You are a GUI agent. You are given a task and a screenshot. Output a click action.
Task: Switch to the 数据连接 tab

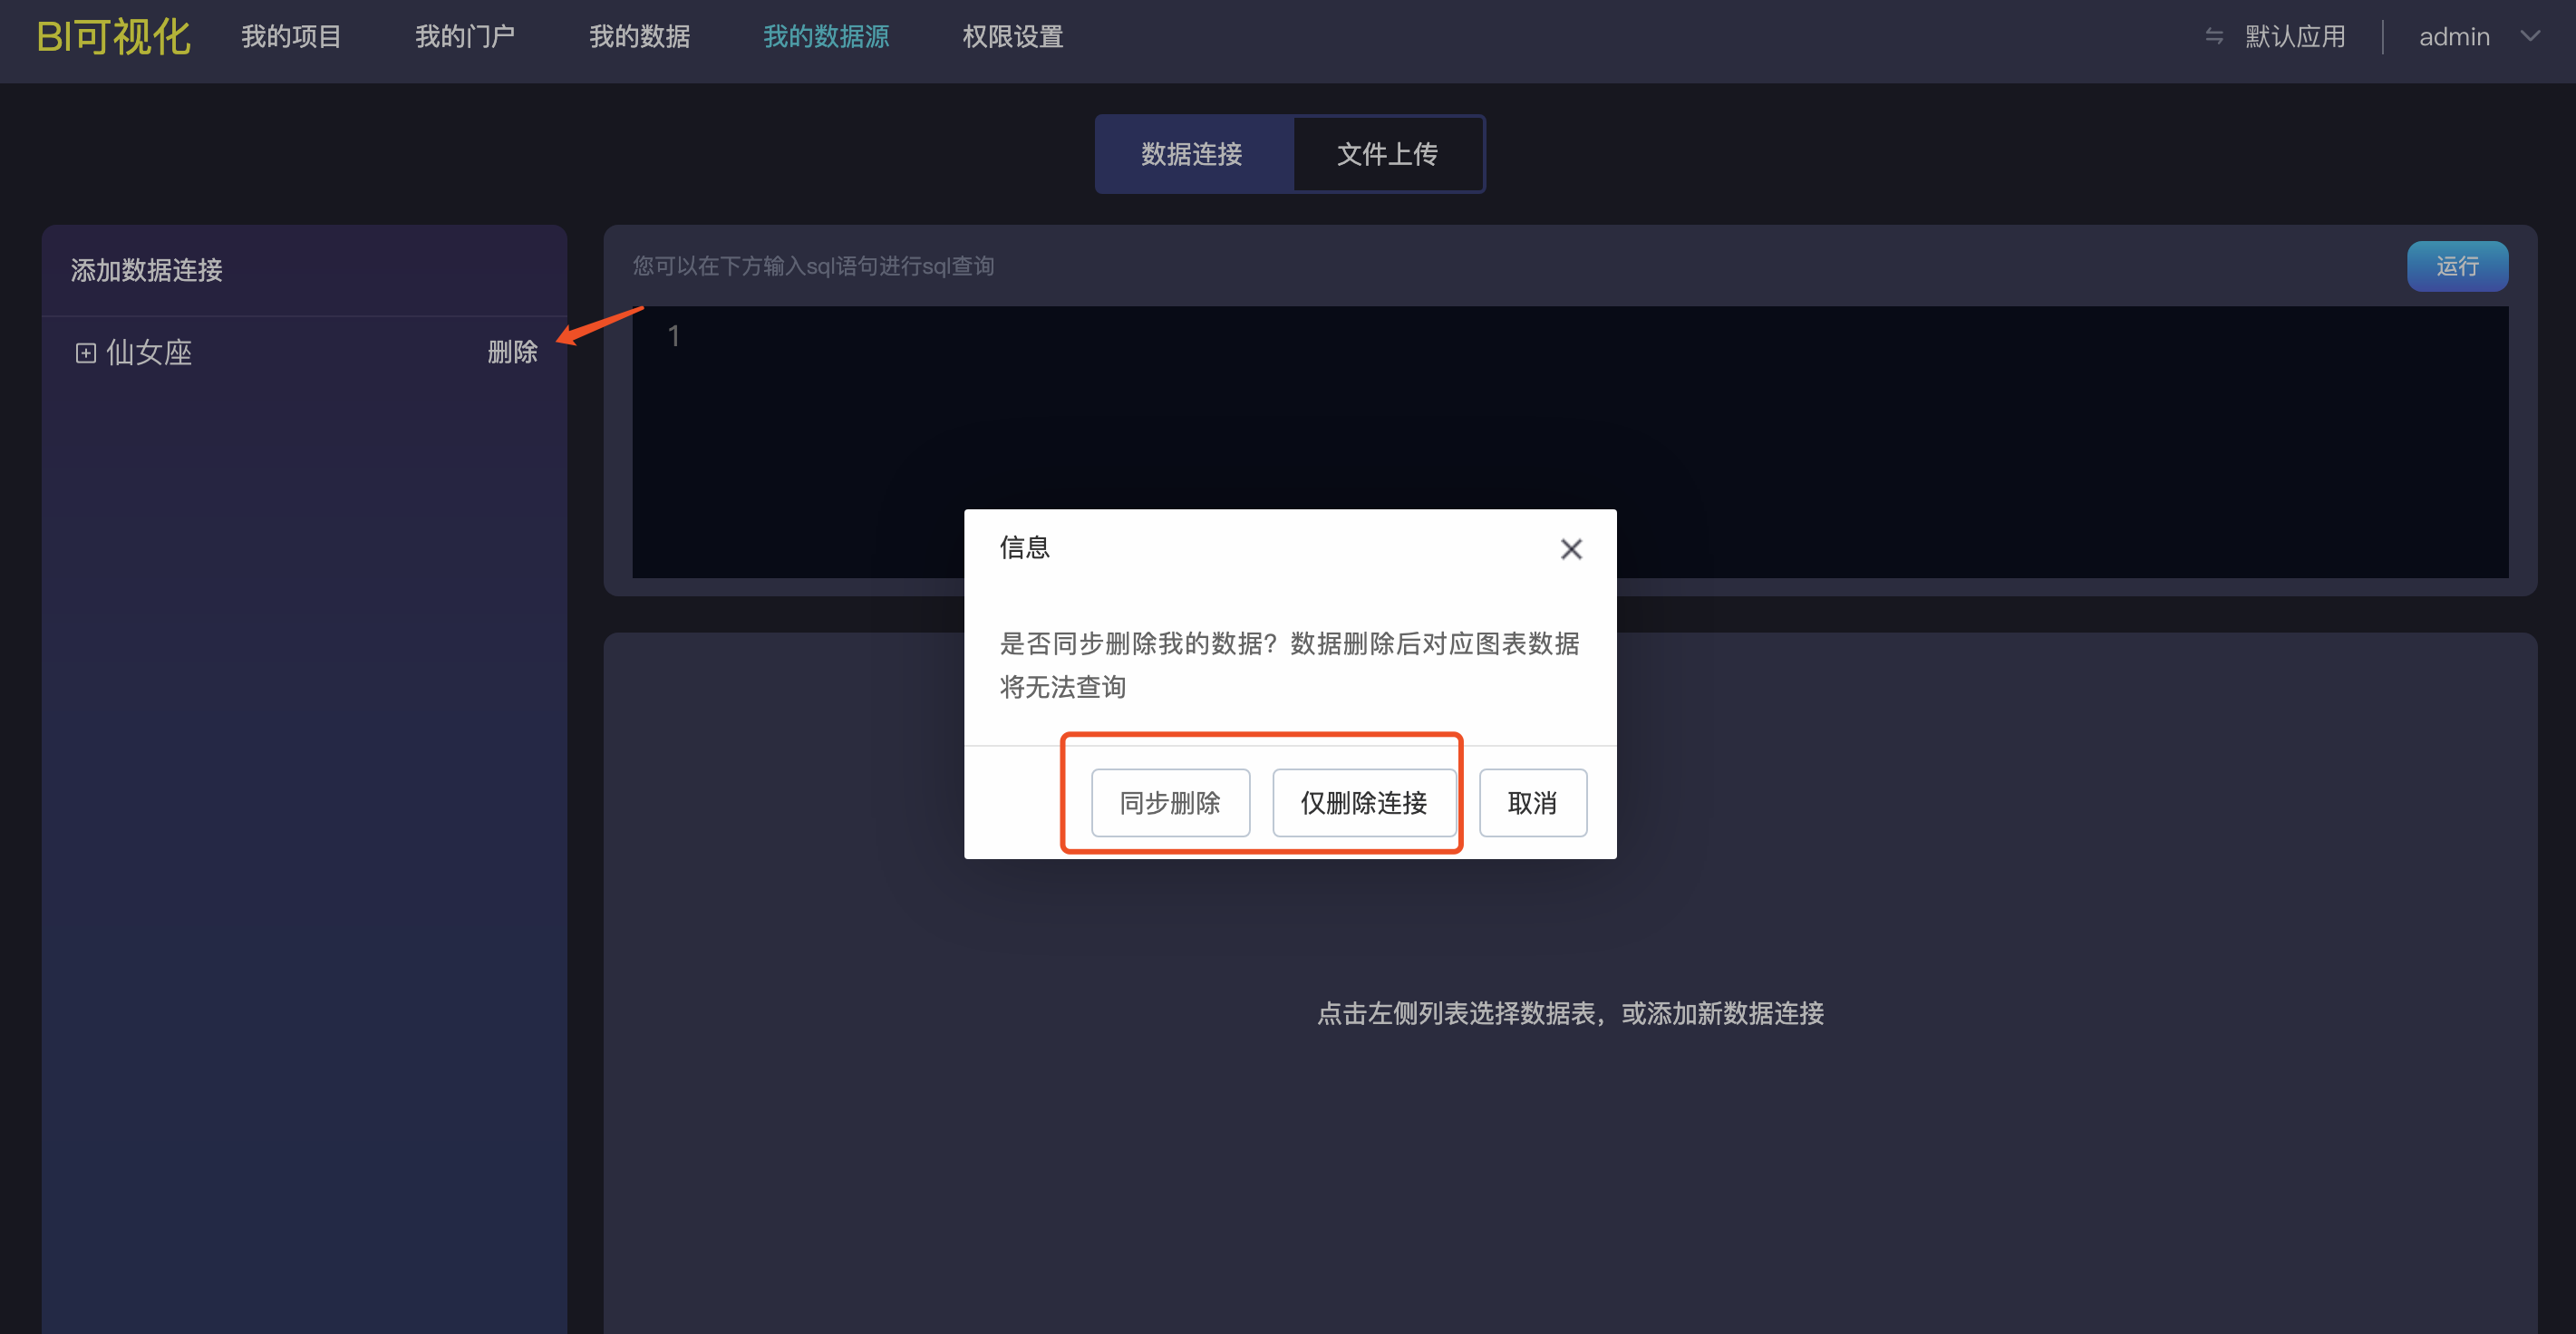1192,154
